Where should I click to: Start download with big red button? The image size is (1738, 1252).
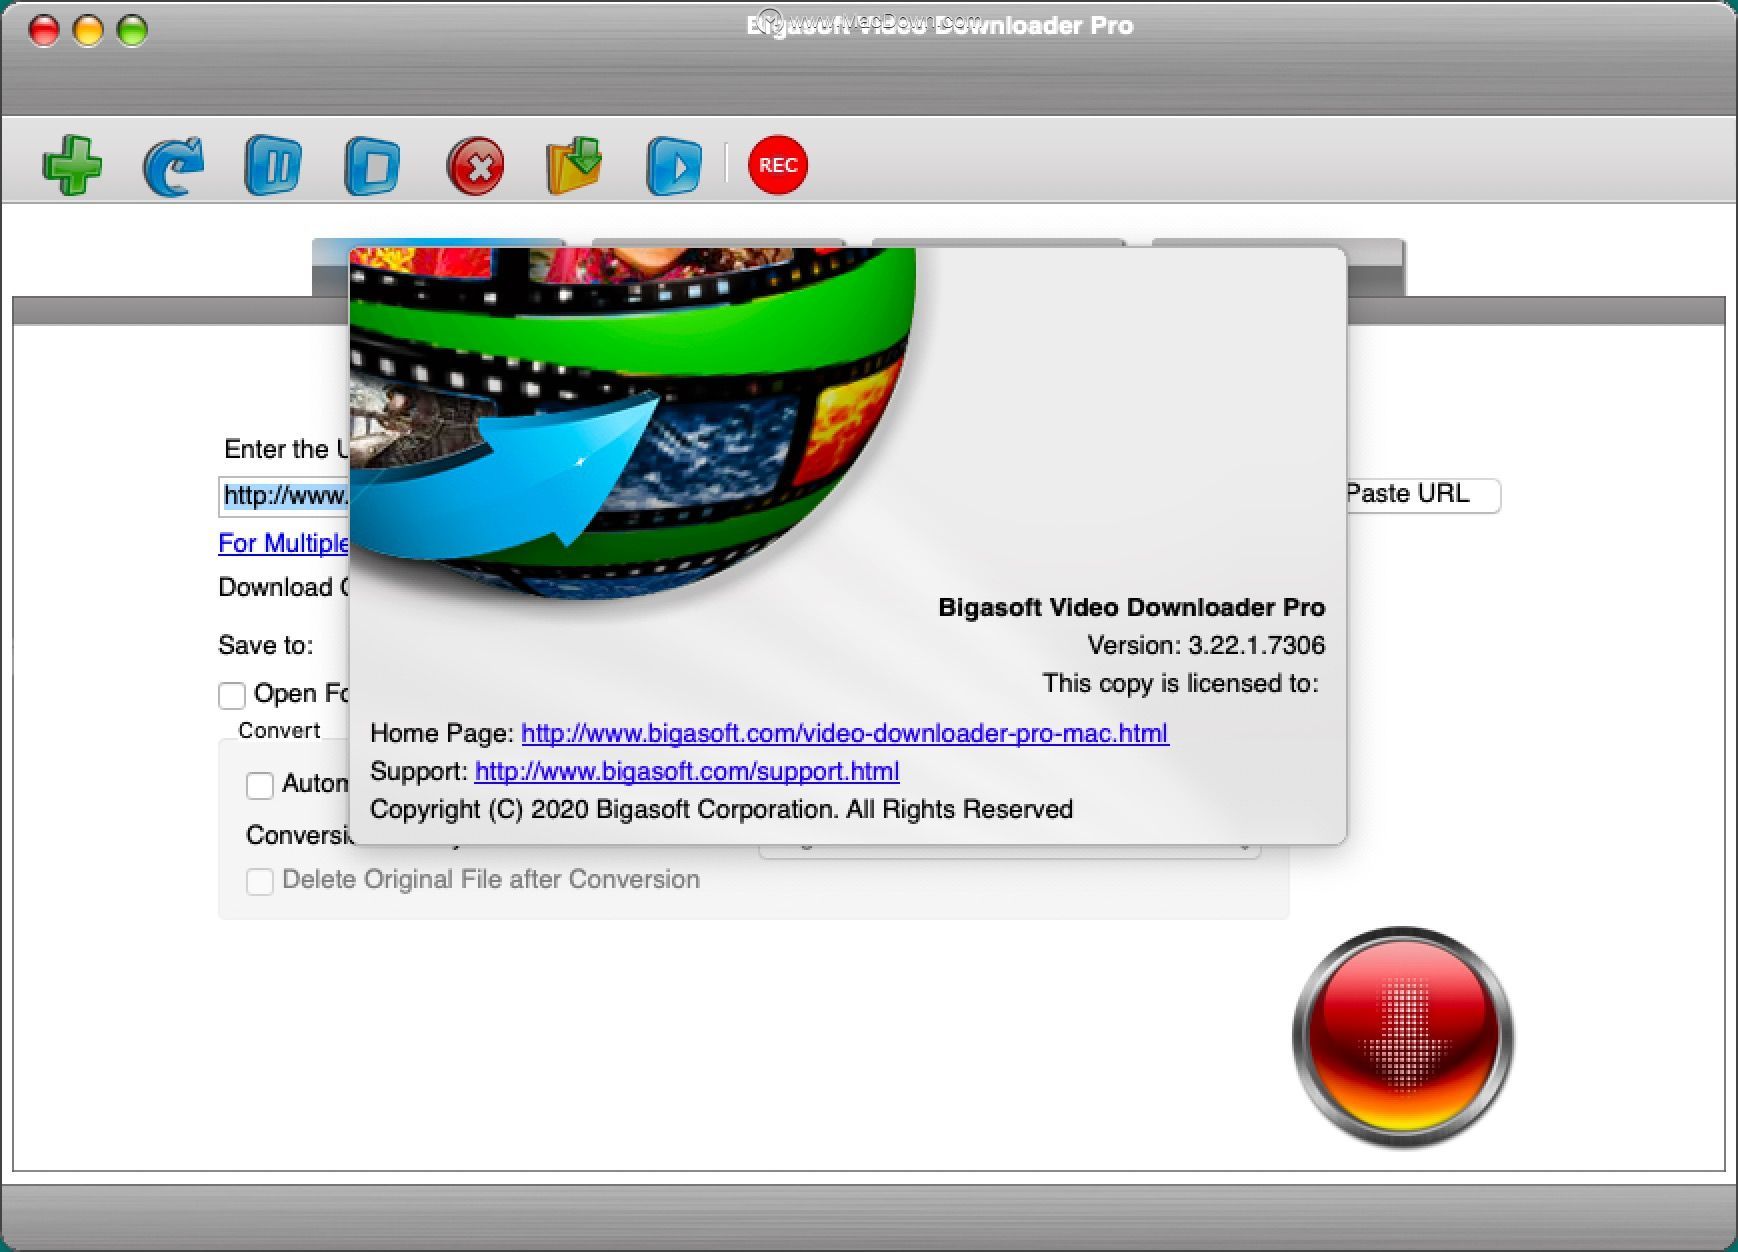pos(1403,1037)
